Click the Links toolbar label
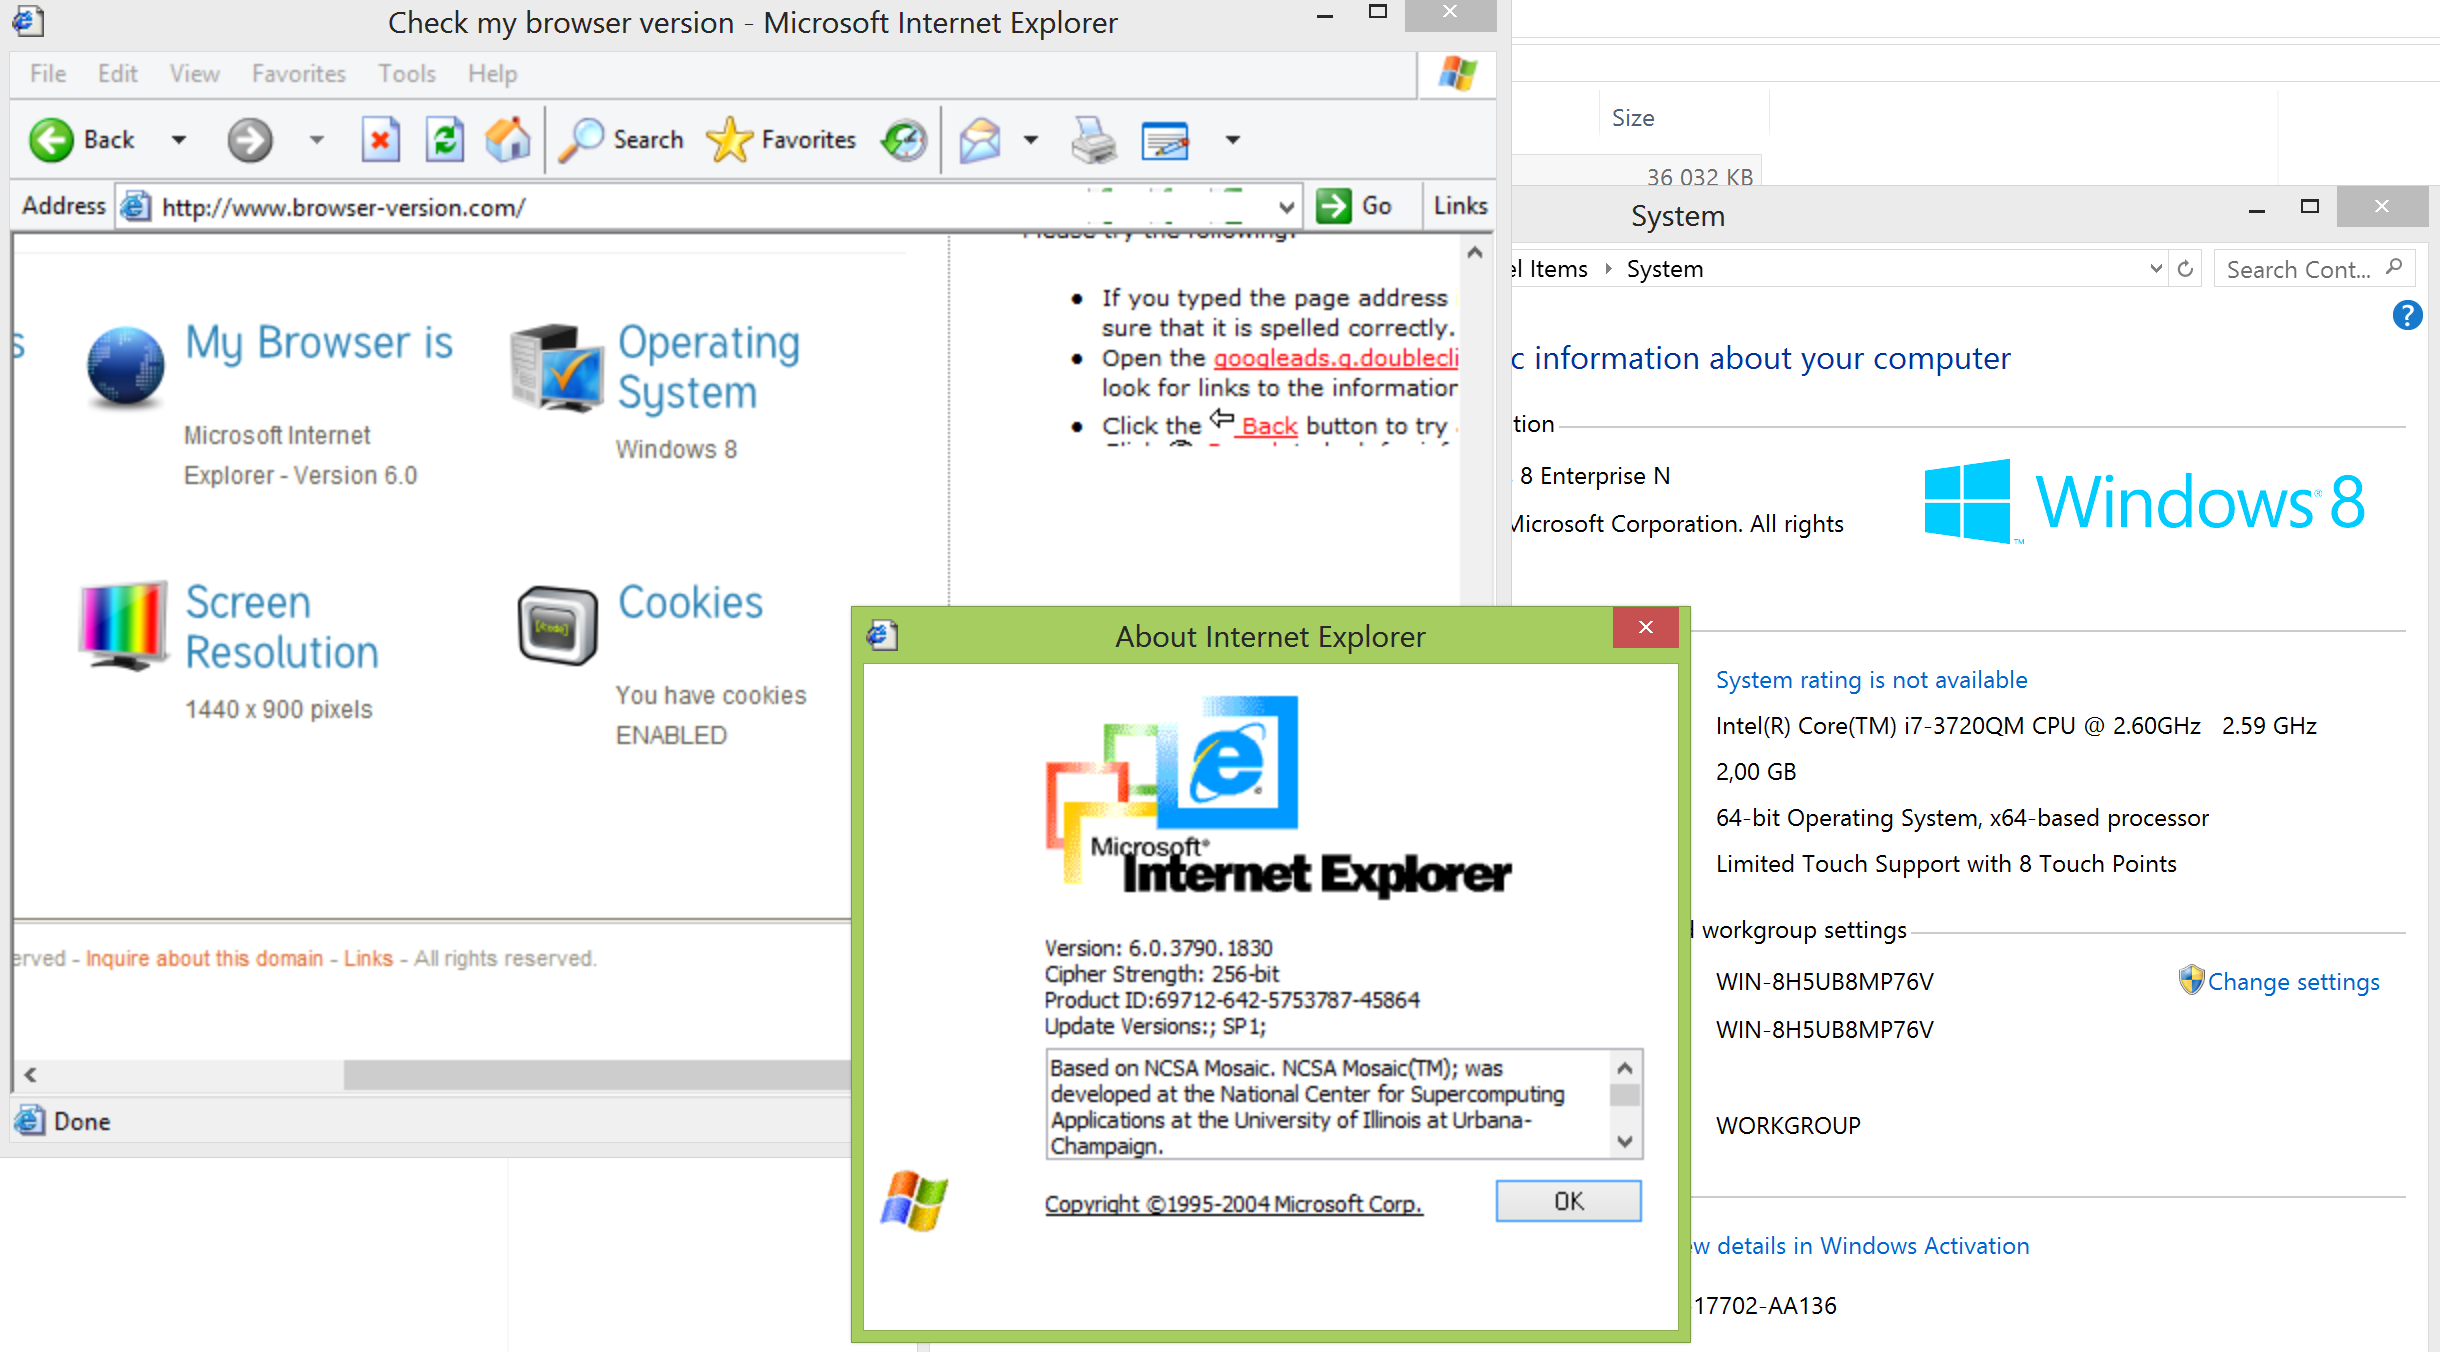 click(1460, 206)
